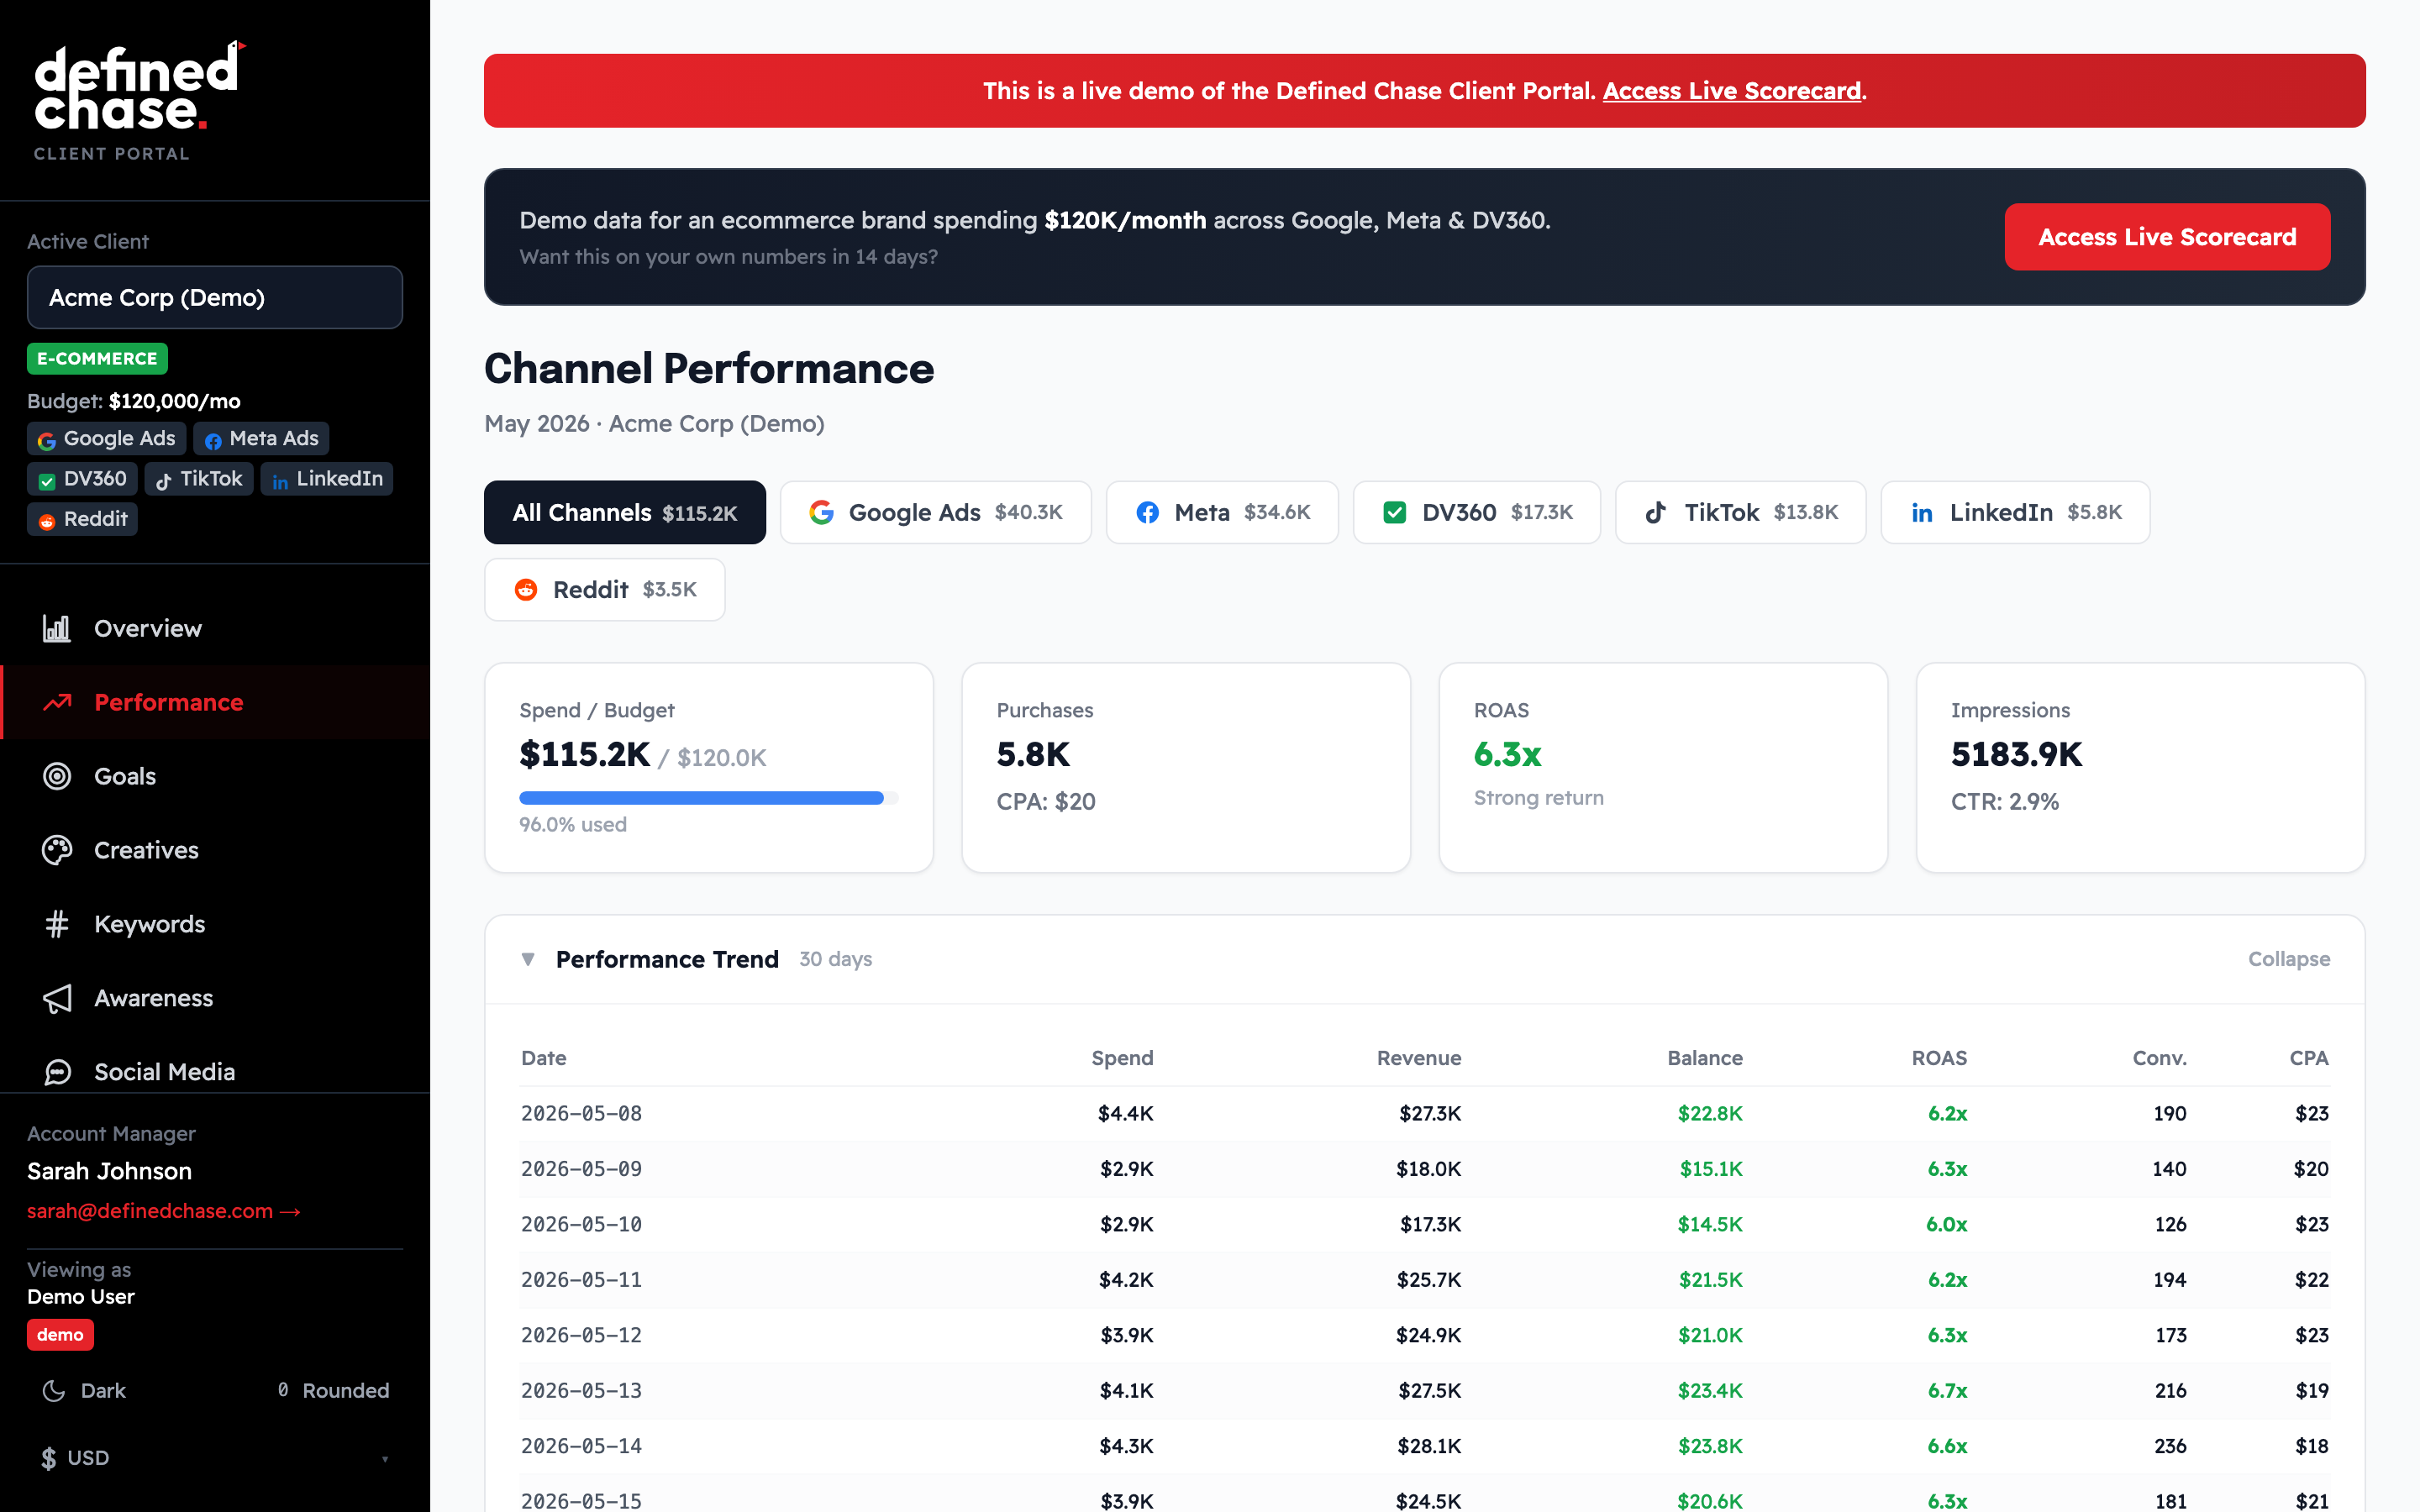Click the Awareness megaphone icon
Screen dimensions: 2420x1512
57,998
